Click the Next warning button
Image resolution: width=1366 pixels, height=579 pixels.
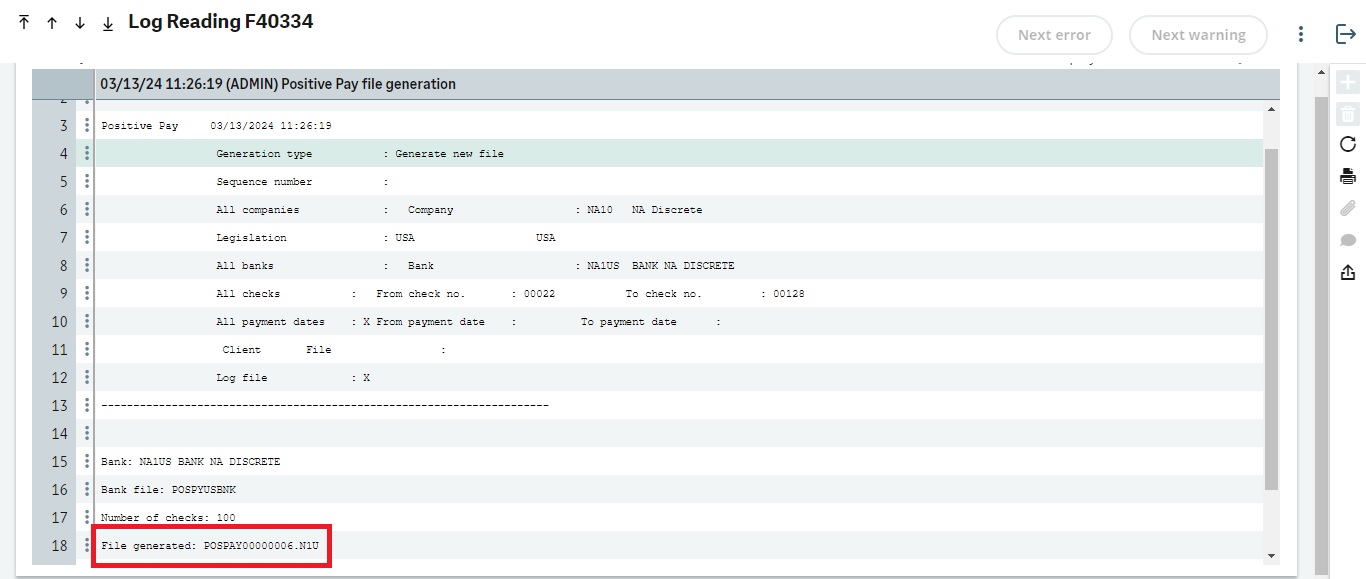point(1197,34)
